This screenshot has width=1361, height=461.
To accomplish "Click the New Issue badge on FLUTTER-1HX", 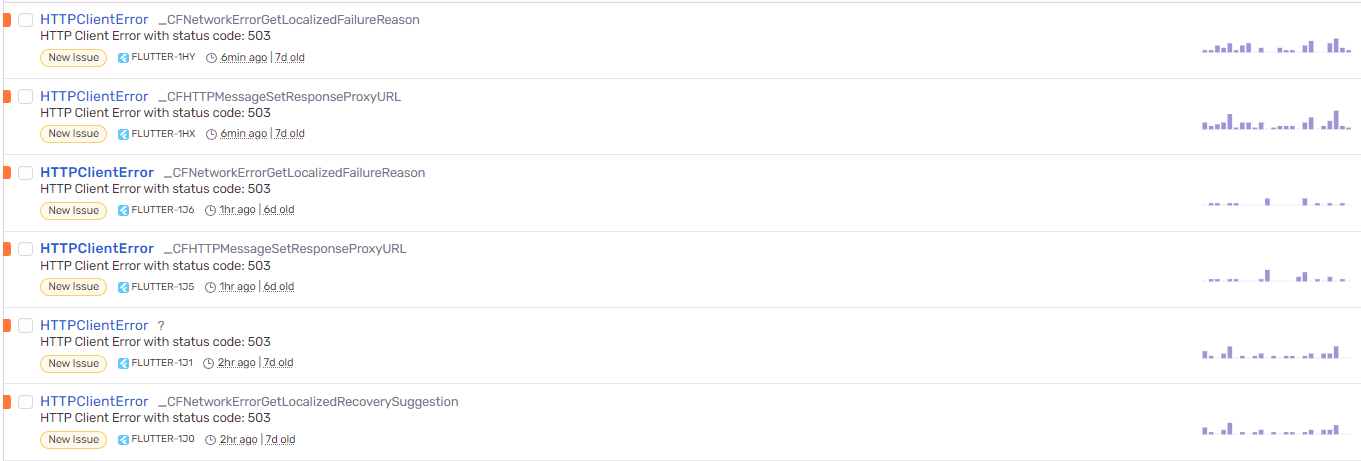I will pyautogui.click(x=74, y=134).
